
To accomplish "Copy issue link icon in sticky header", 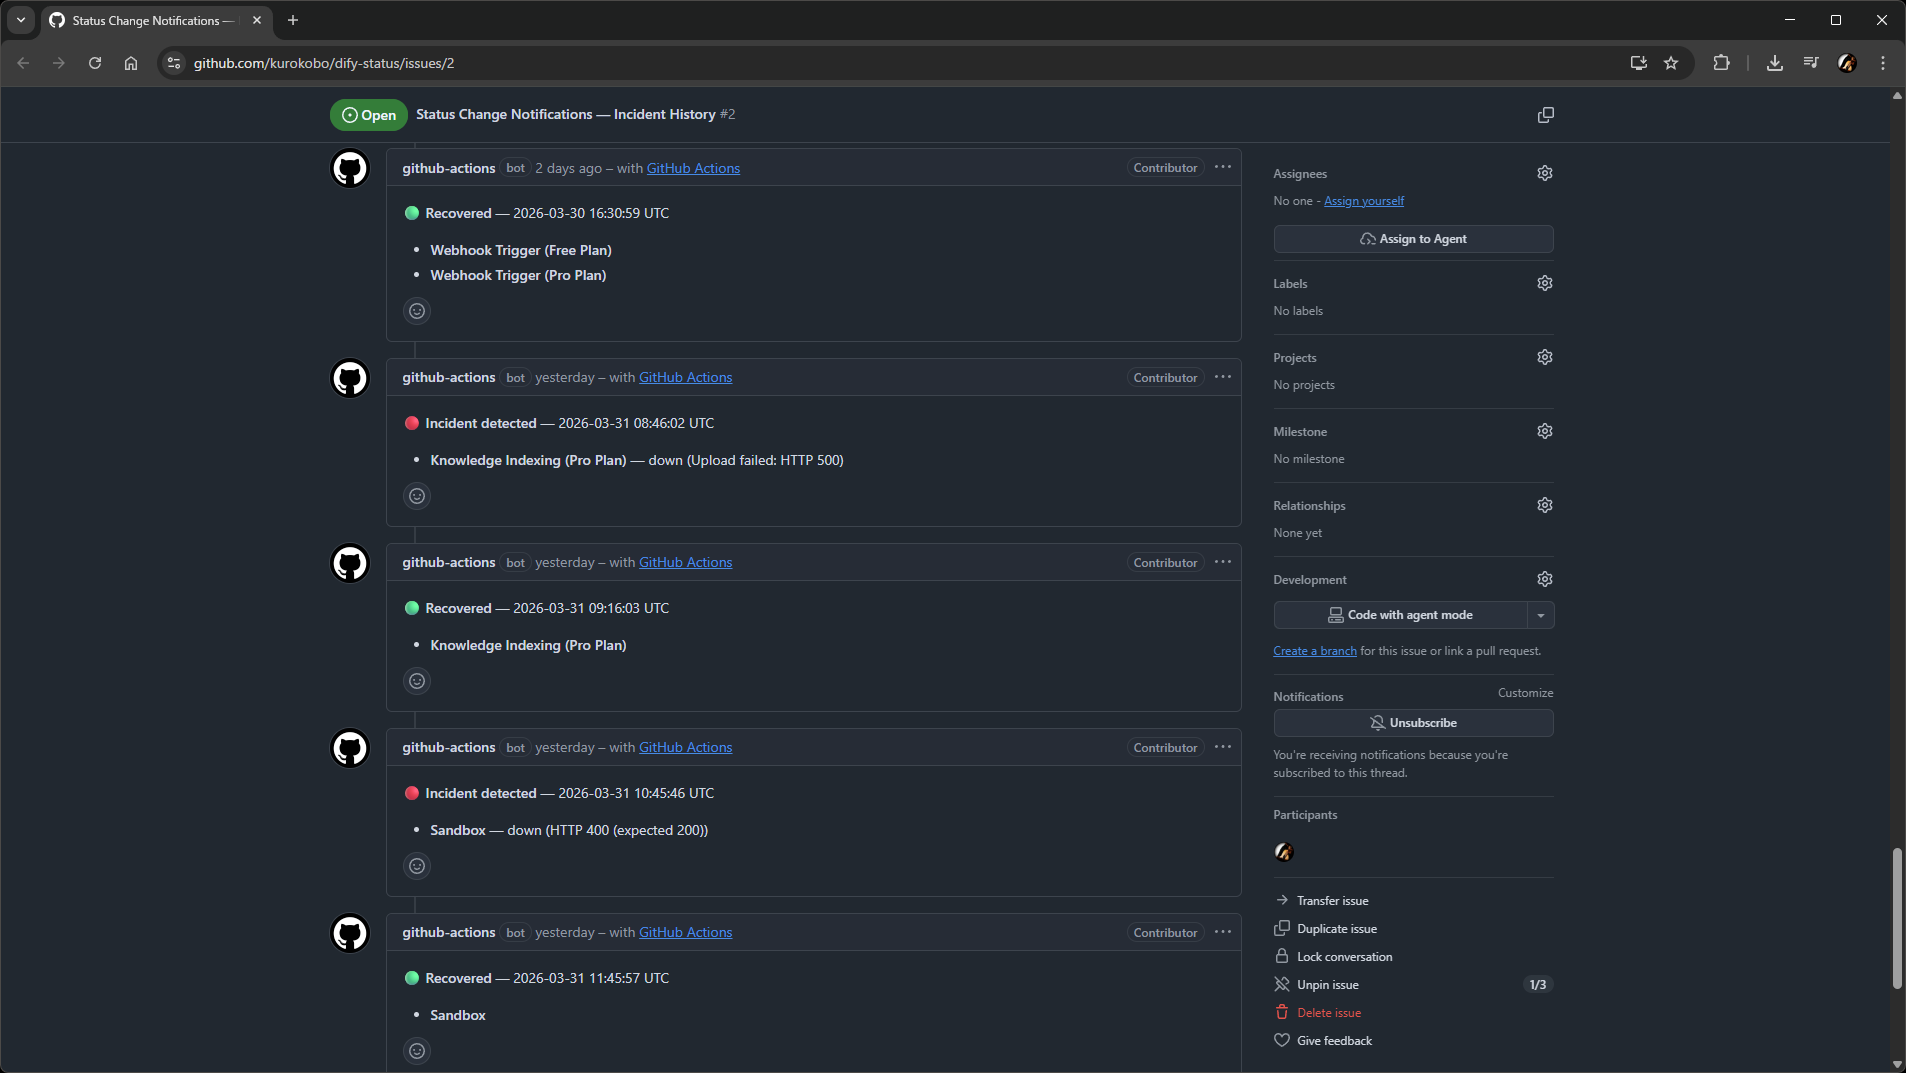I will pyautogui.click(x=1545, y=115).
